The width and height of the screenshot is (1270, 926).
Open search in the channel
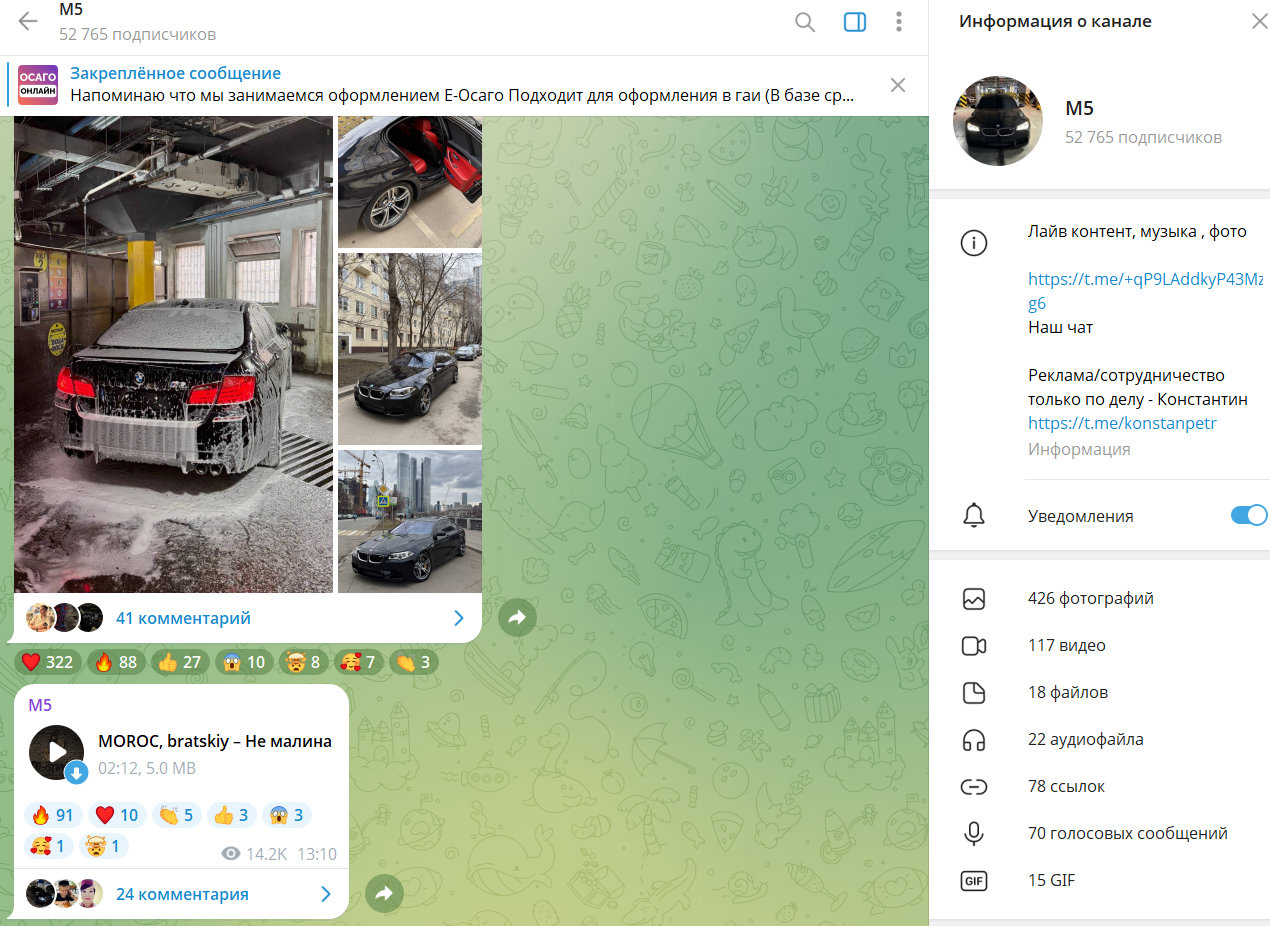click(x=805, y=22)
